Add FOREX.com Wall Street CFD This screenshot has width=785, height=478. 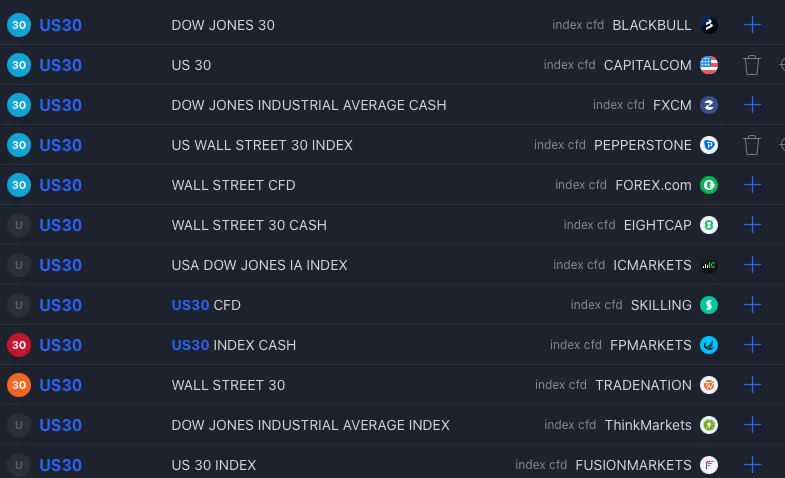click(753, 185)
